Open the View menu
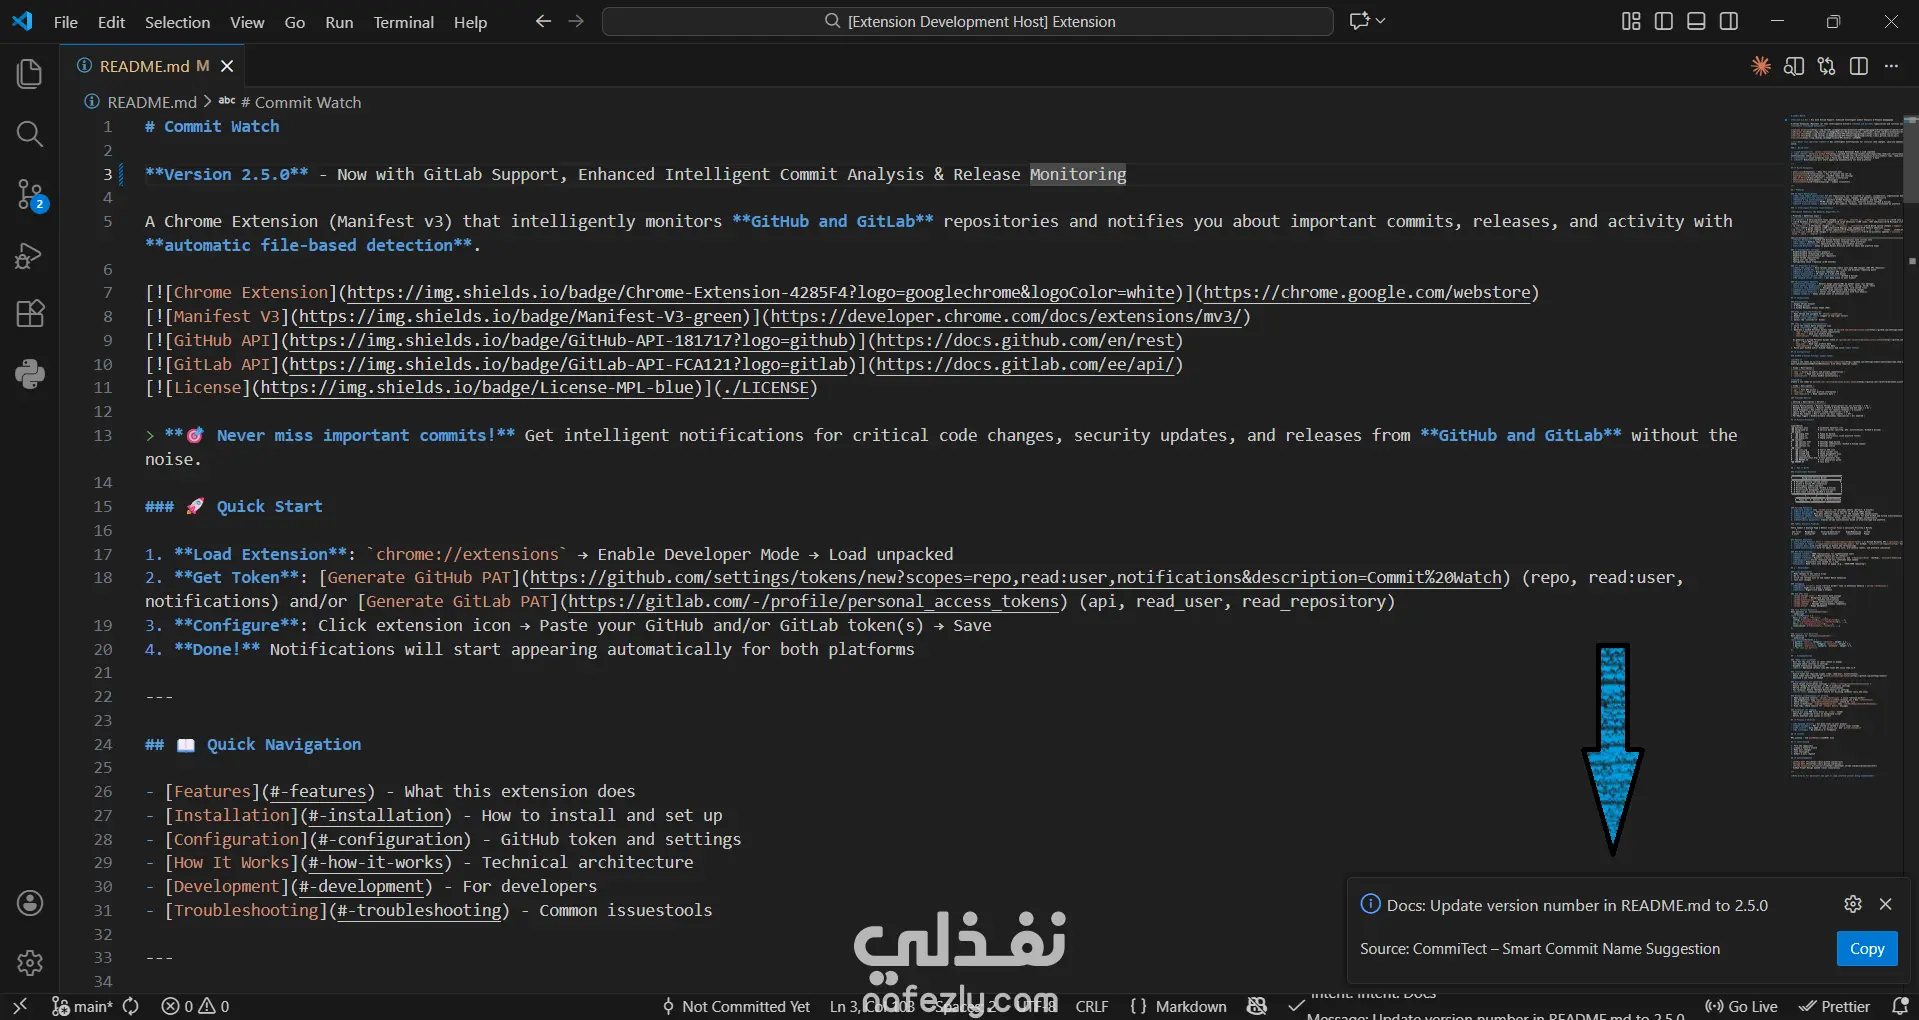Image resolution: width=1919 pixels, height=1020 pixels. [x=247, y=22]
